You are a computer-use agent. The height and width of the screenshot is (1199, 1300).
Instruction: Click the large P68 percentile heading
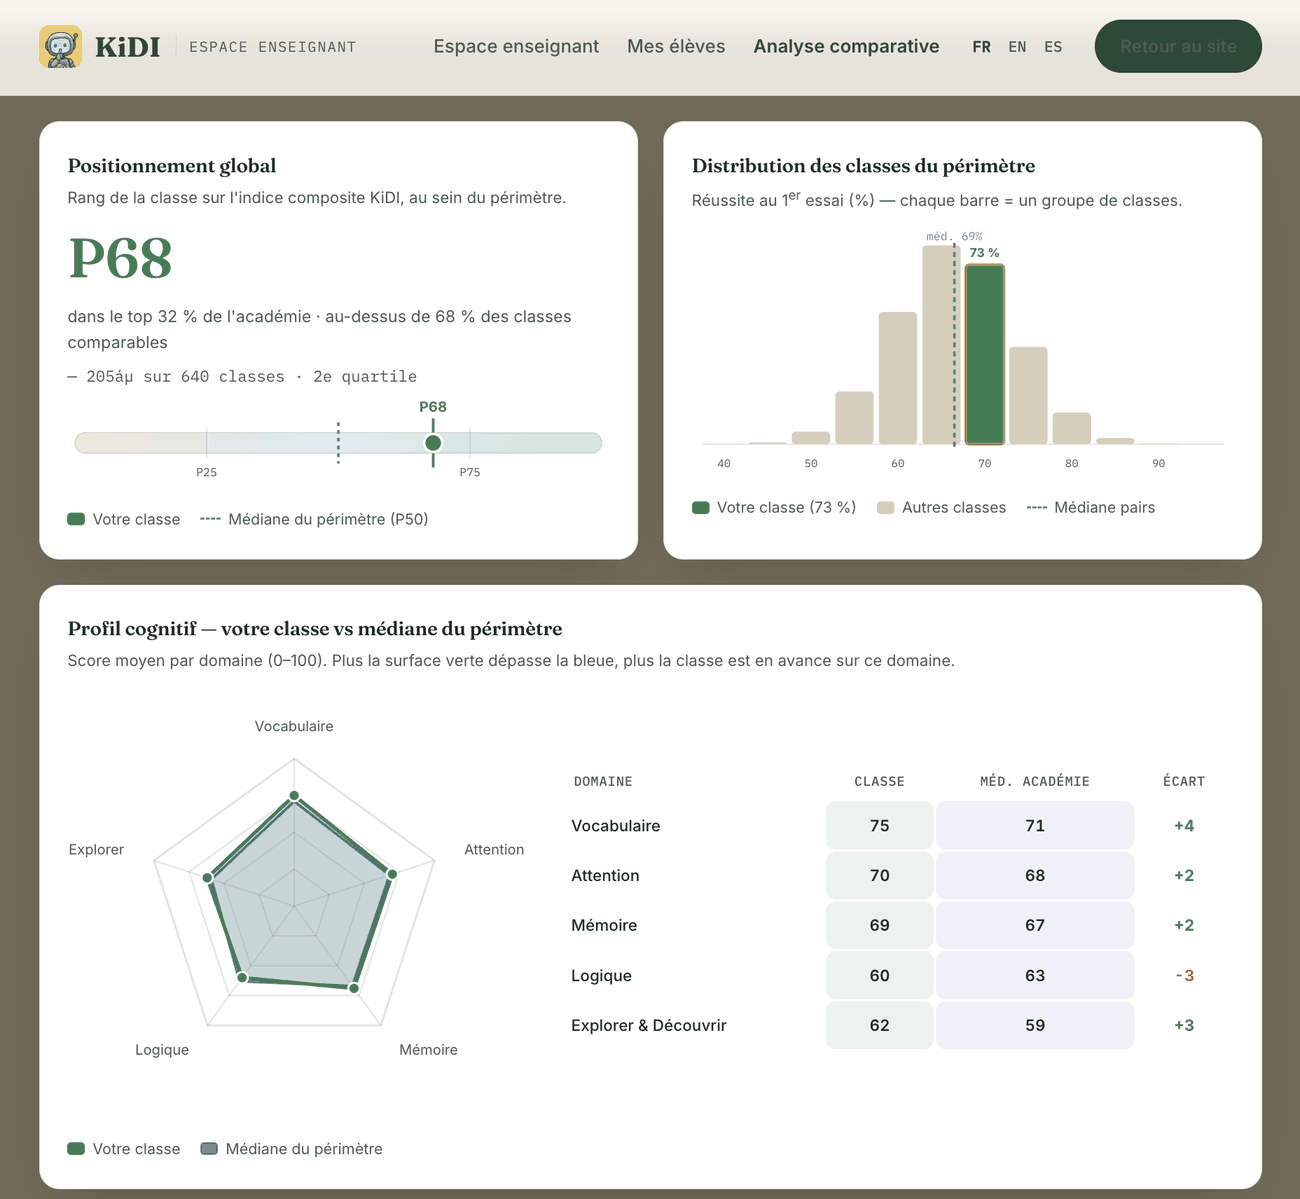click(x=120, y=258)
